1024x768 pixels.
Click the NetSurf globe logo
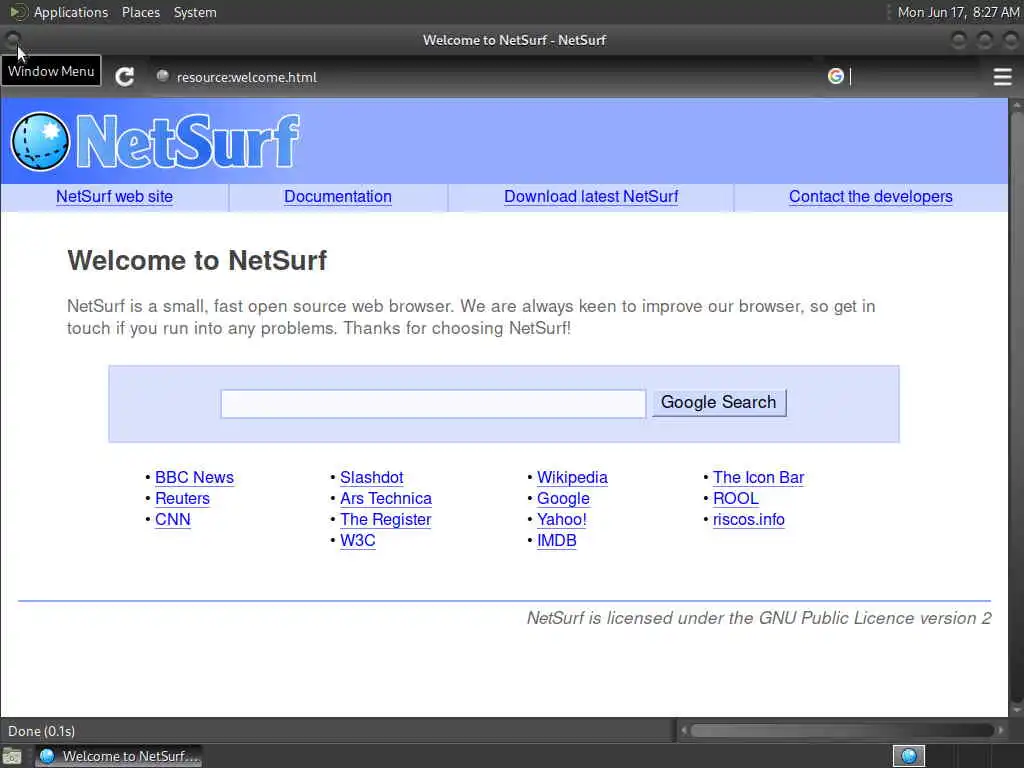point(40,141)
